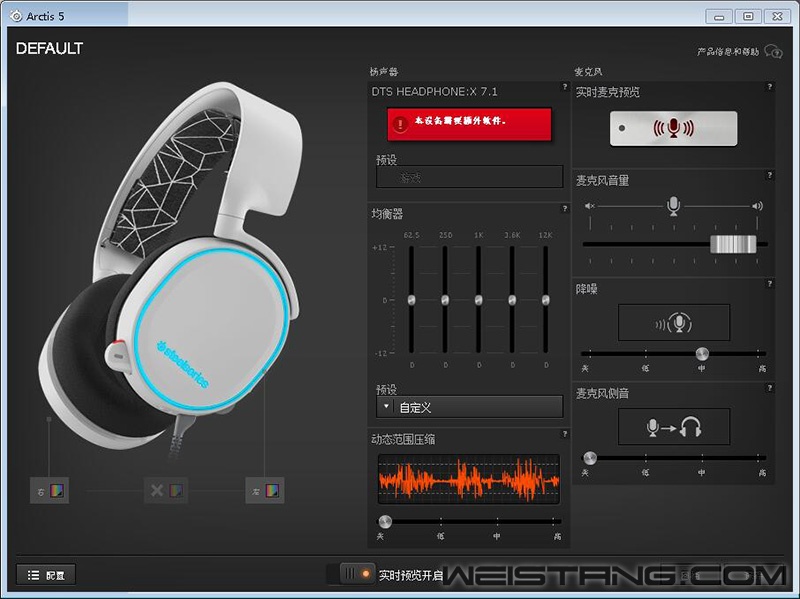Click the Arctis 5 title bar app icon
The width and height of the screenshot is (800, 599).
click(16, 16)
